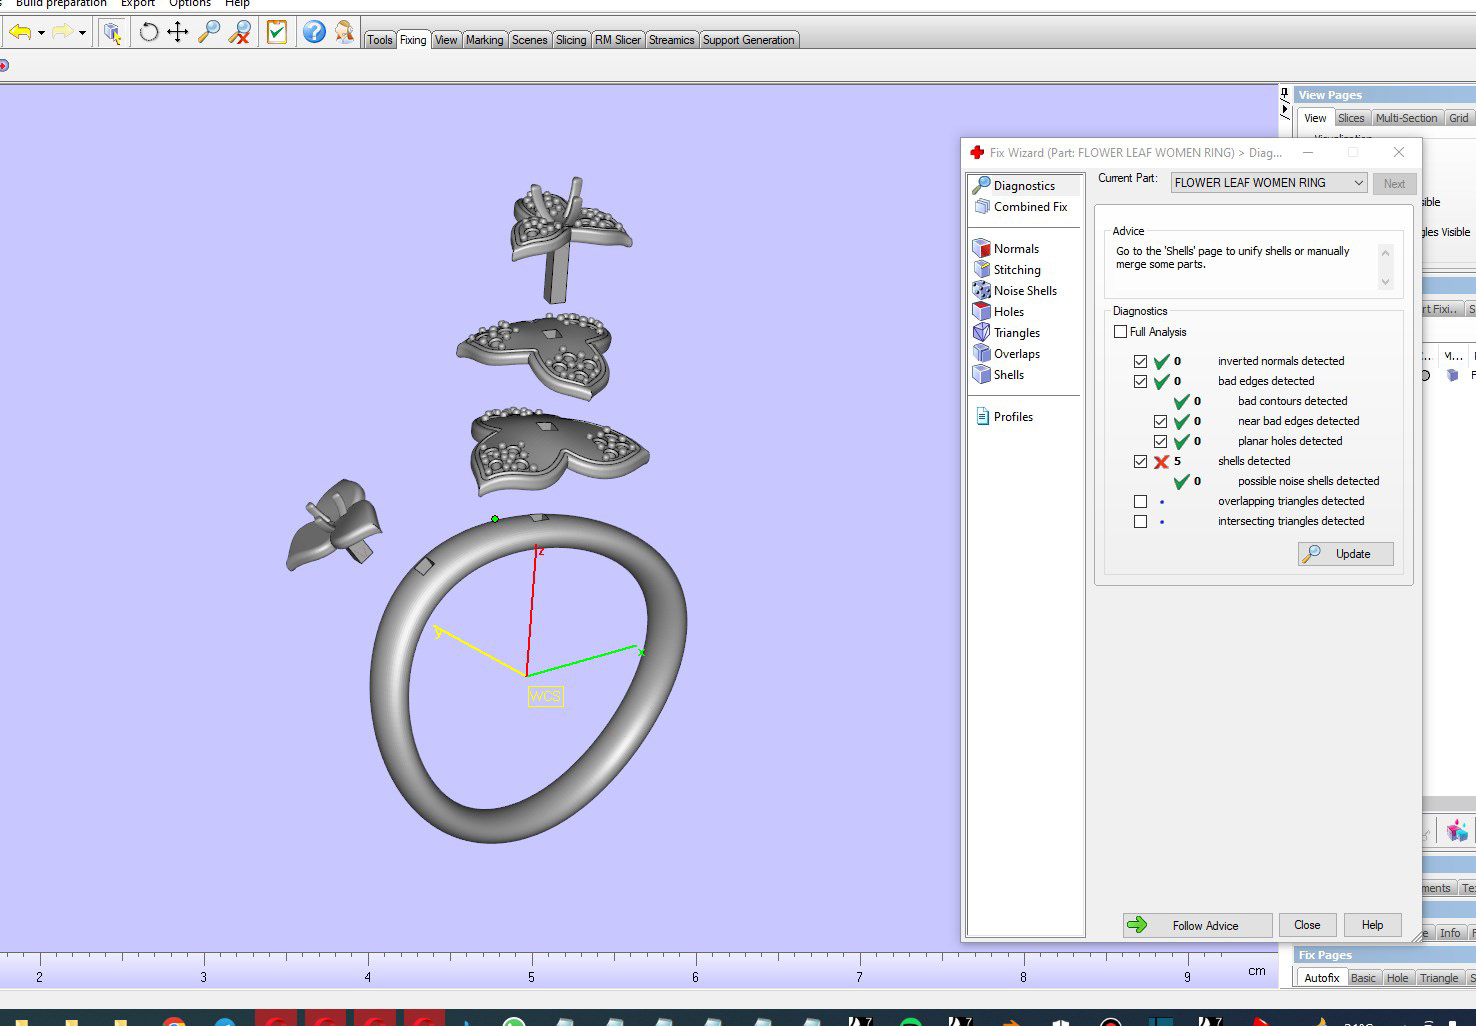Open the Redo history dropdown arrow
1476x1026 pixels.
pos(83,33)
